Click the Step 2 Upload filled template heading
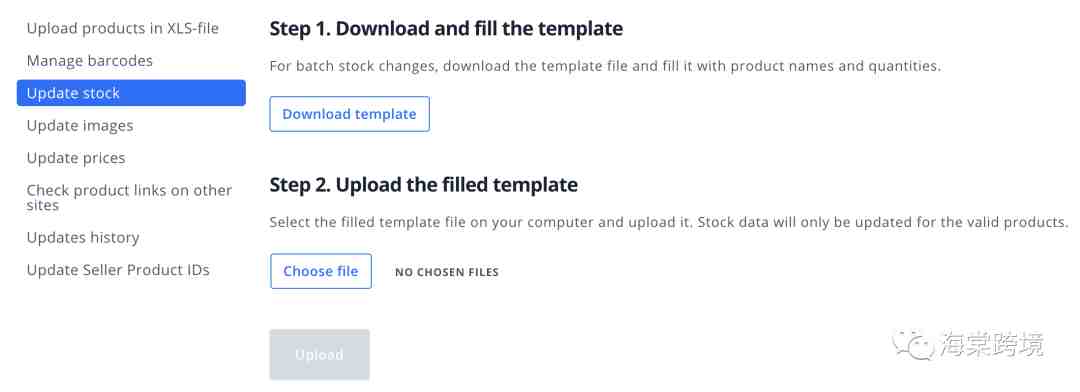The height and width of the screenshot is (392, 1080). click(x=424, y=185)
